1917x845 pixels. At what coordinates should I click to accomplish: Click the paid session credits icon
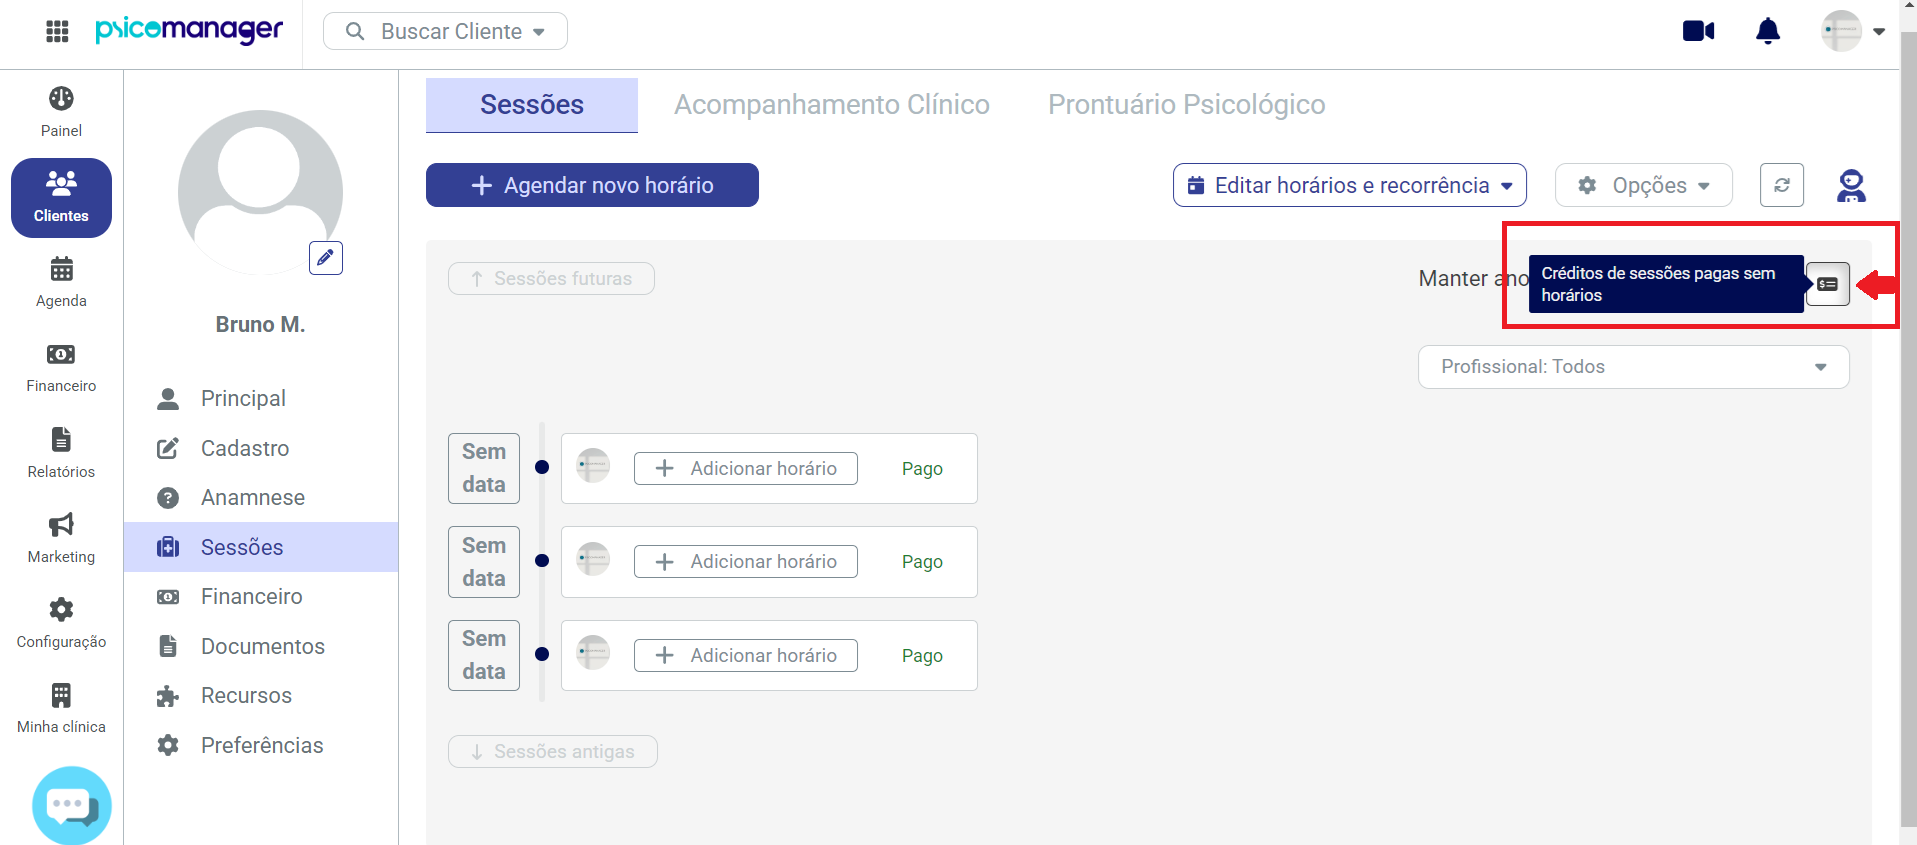click(1828, 284)
